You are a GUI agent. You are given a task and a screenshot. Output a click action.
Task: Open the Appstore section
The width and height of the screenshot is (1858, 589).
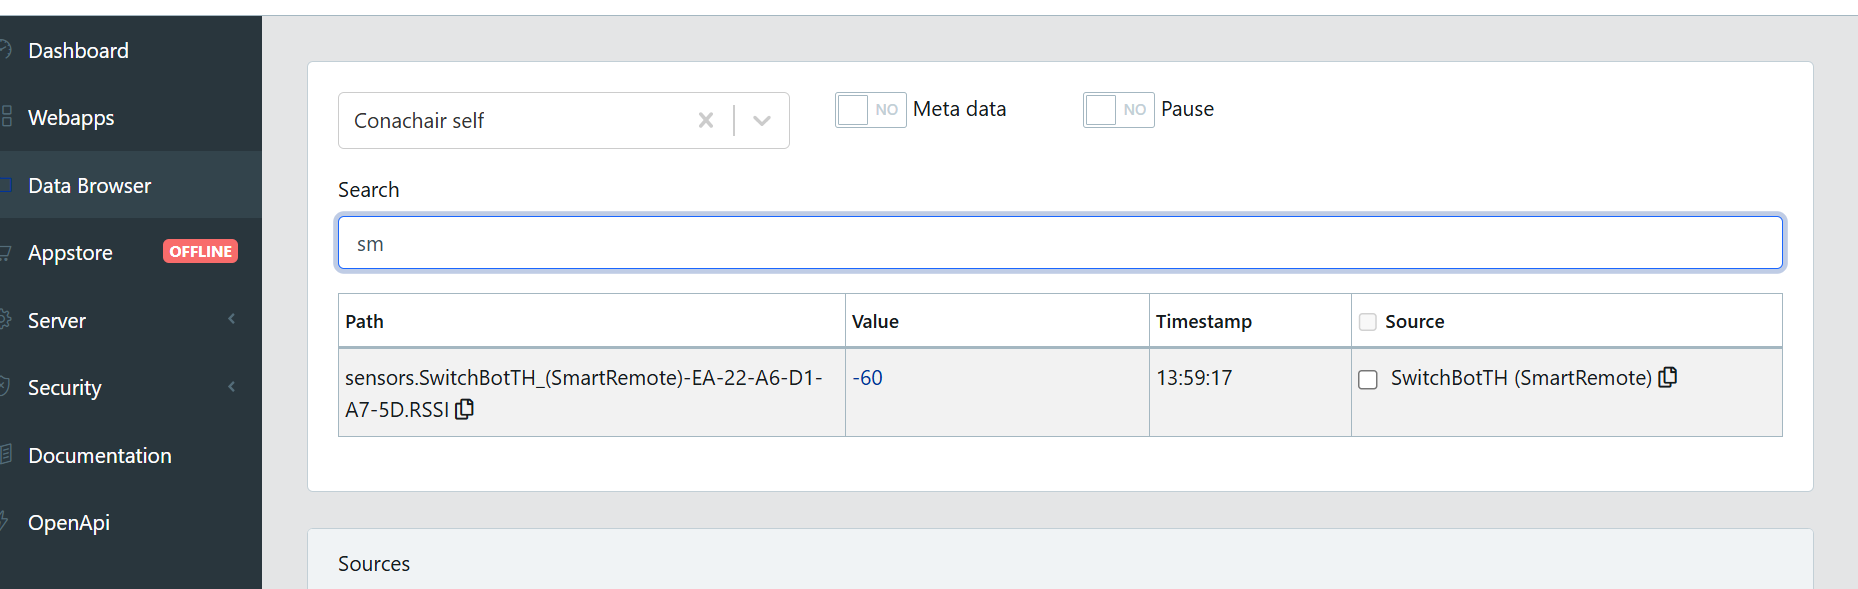coord(70,253)
